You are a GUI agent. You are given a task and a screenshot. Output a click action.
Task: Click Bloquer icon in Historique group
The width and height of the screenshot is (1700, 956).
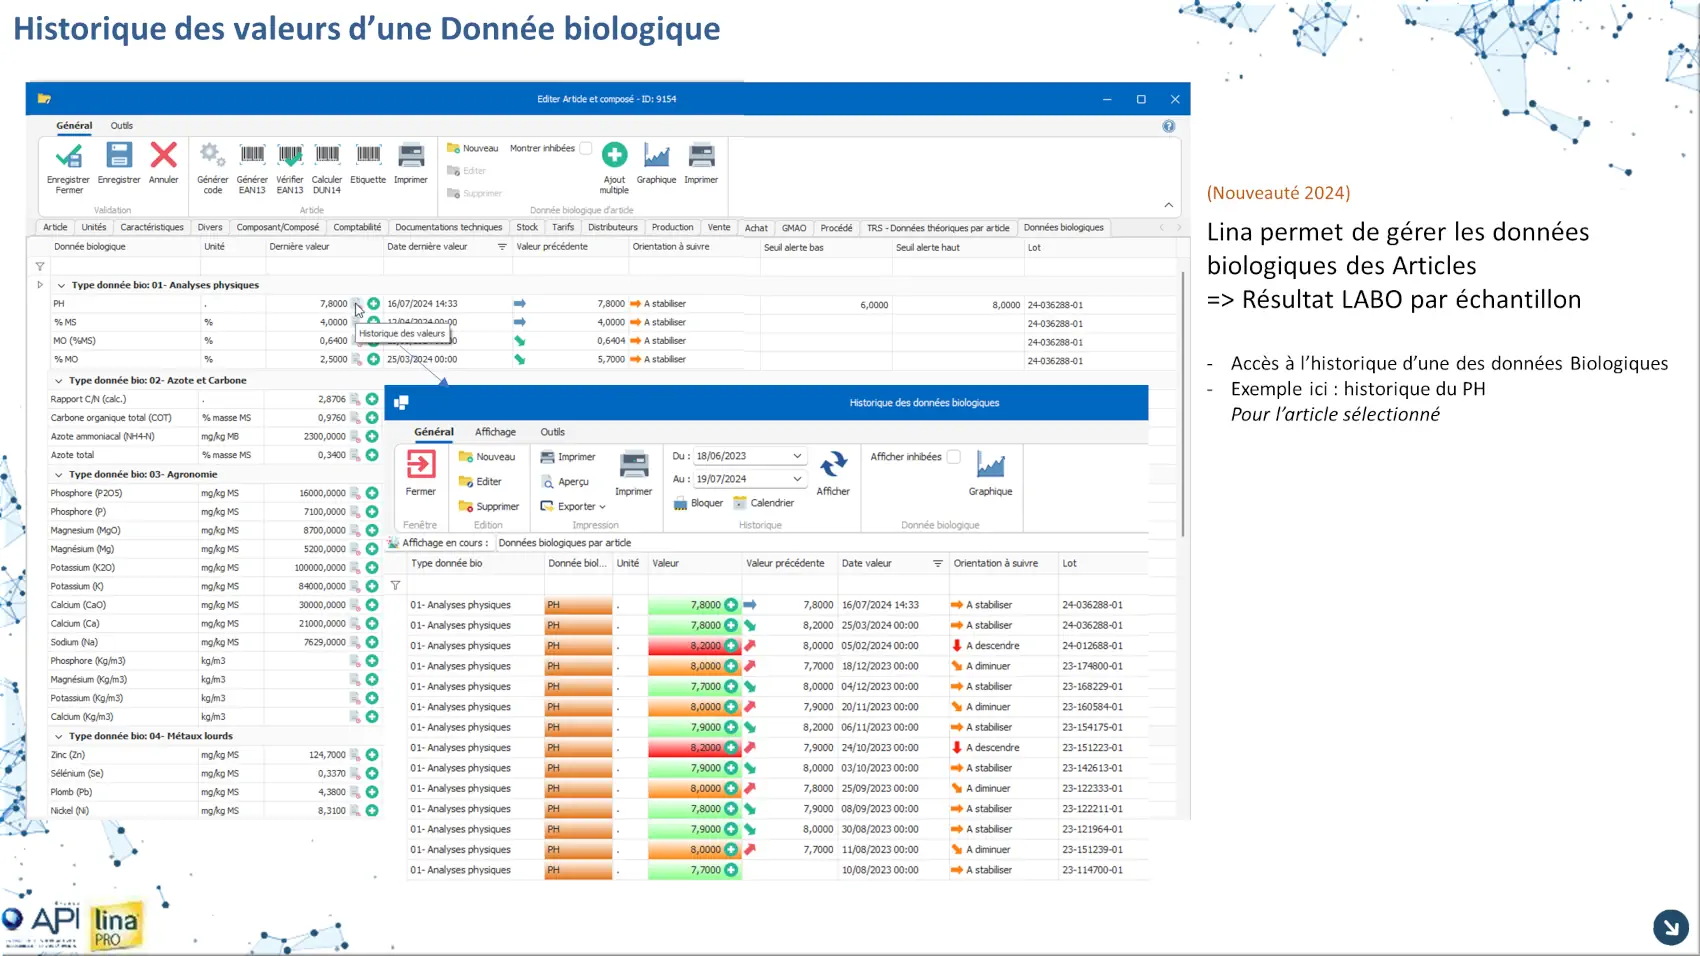point(681,503)
